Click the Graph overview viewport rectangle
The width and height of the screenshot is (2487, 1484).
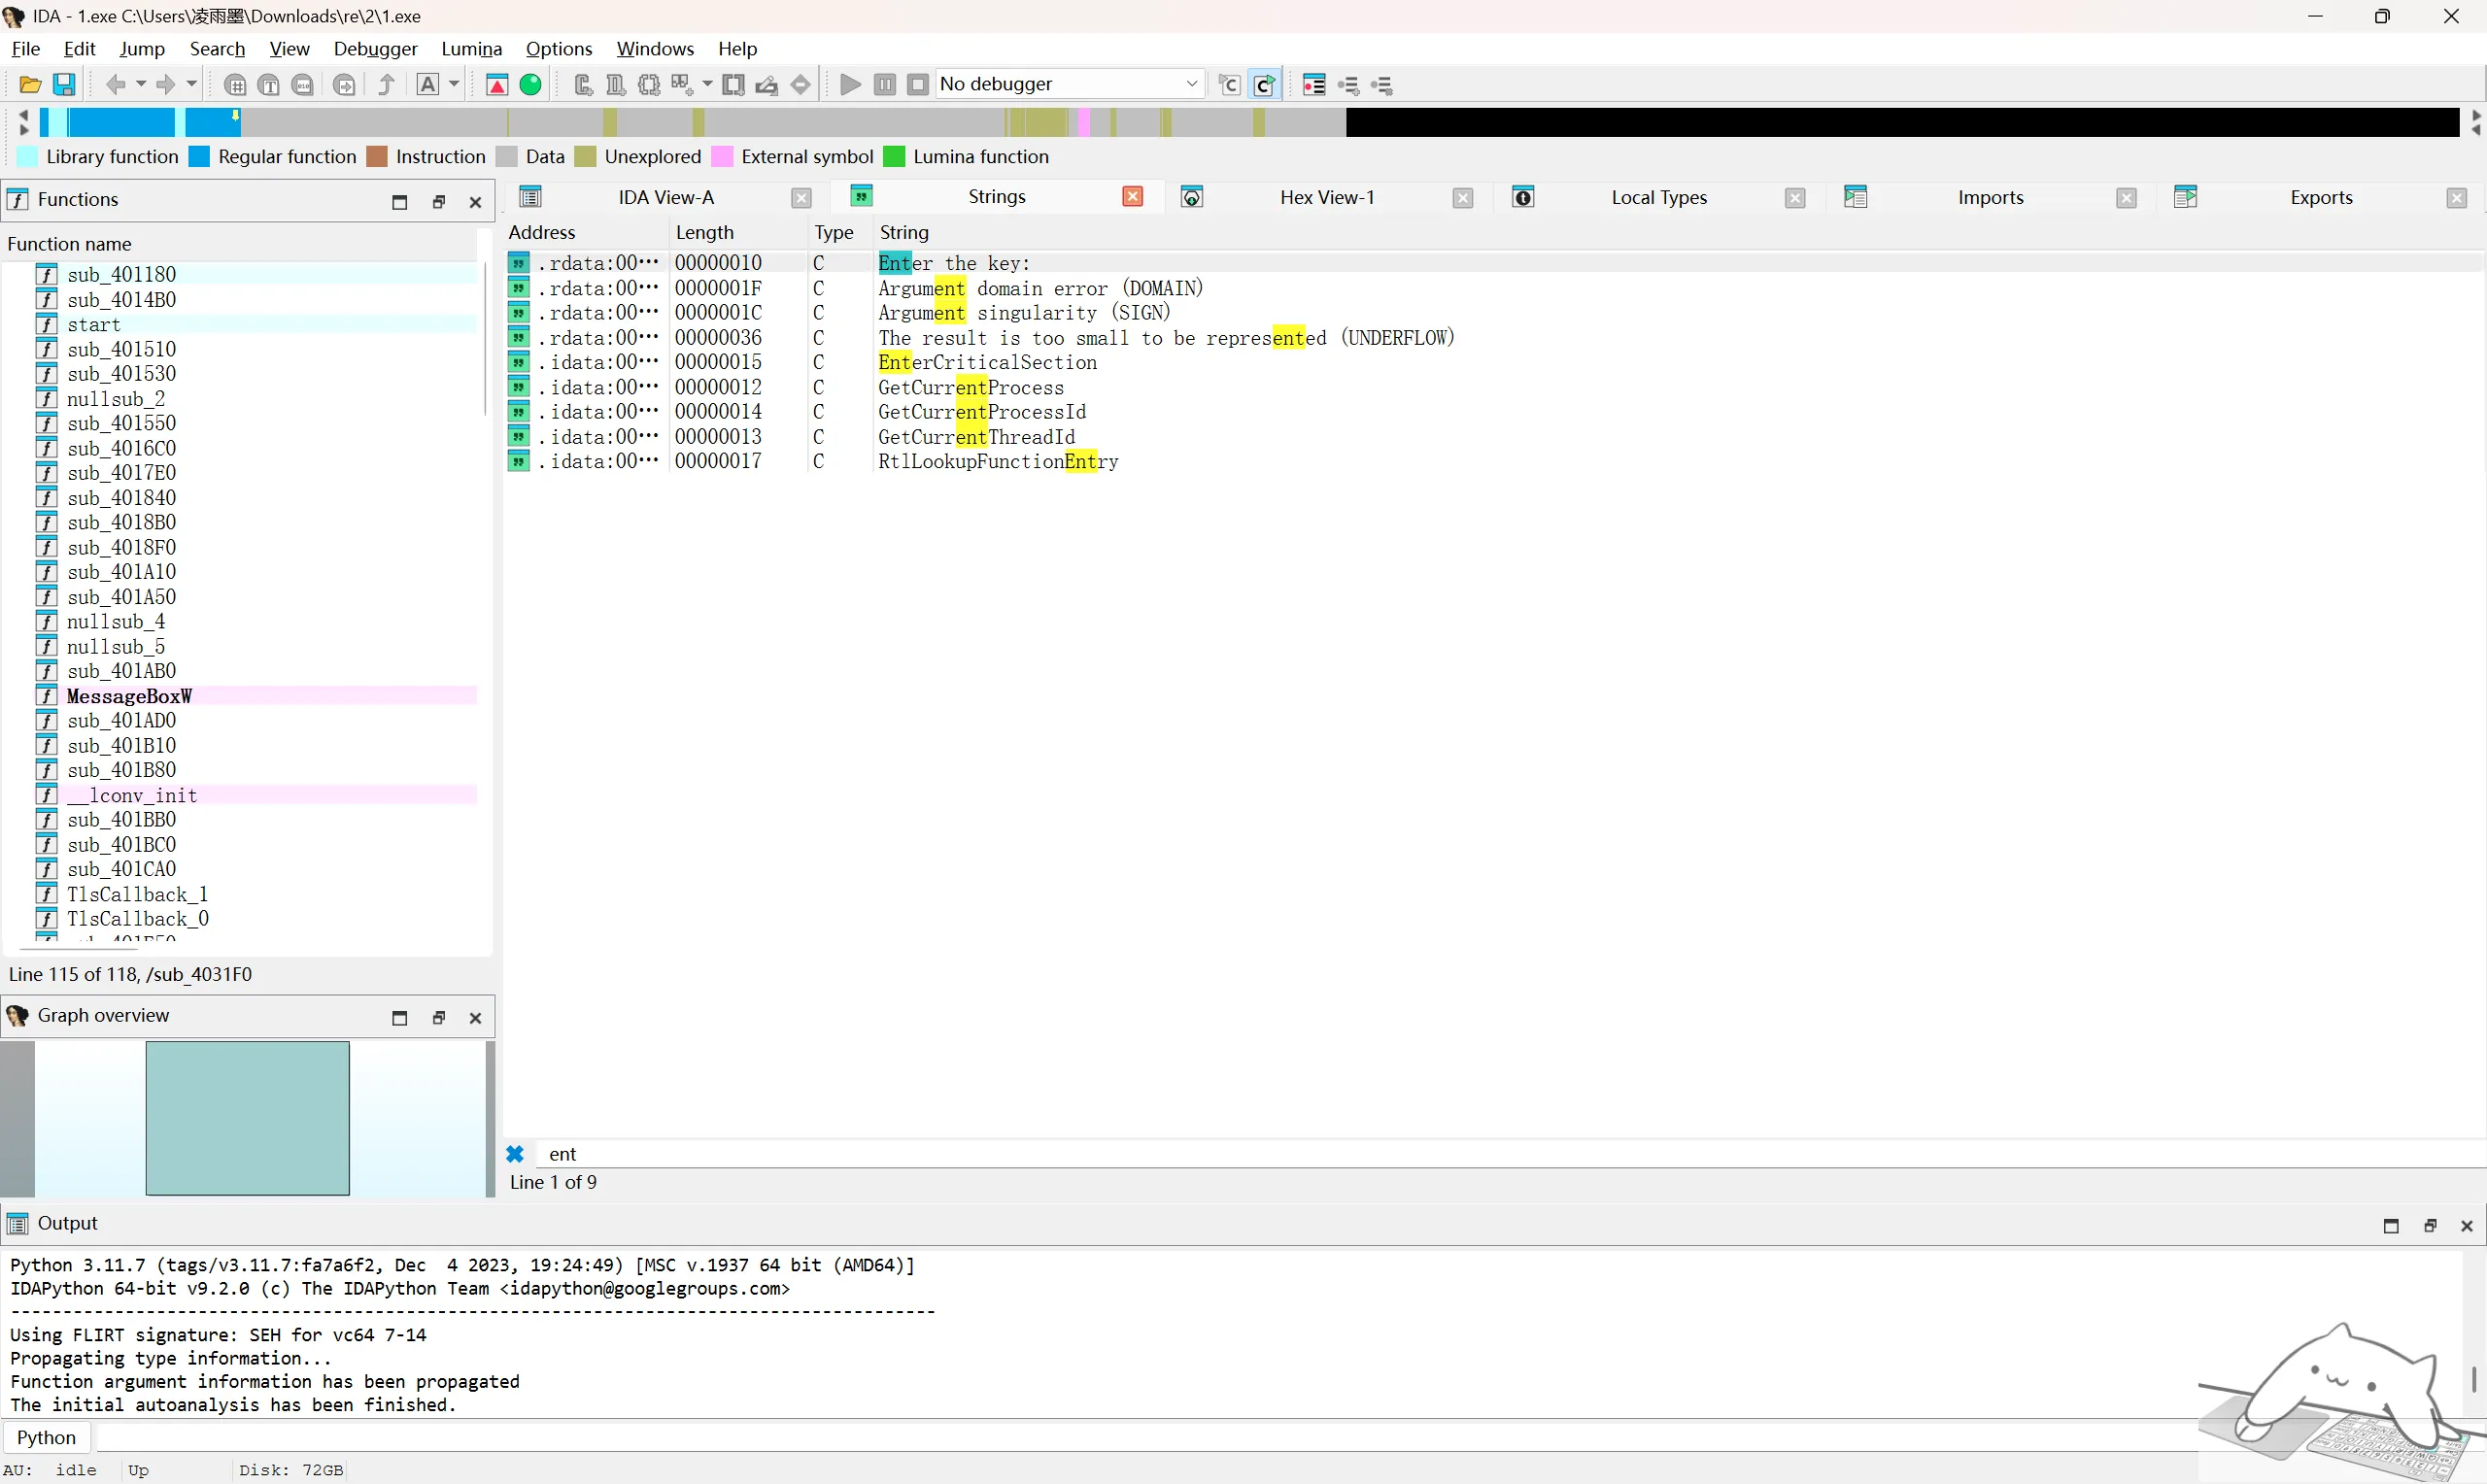tap(247, 1118)
